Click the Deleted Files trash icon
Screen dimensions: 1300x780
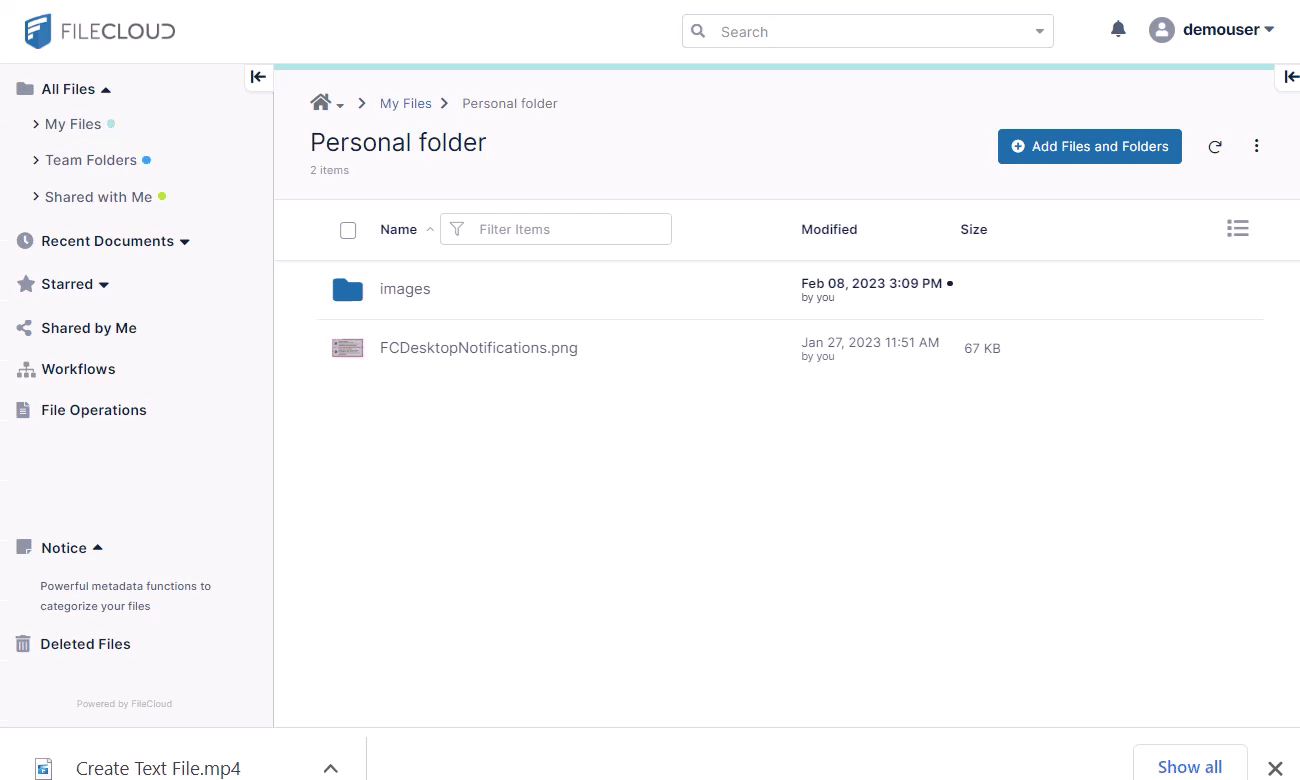tap(23, 644)
